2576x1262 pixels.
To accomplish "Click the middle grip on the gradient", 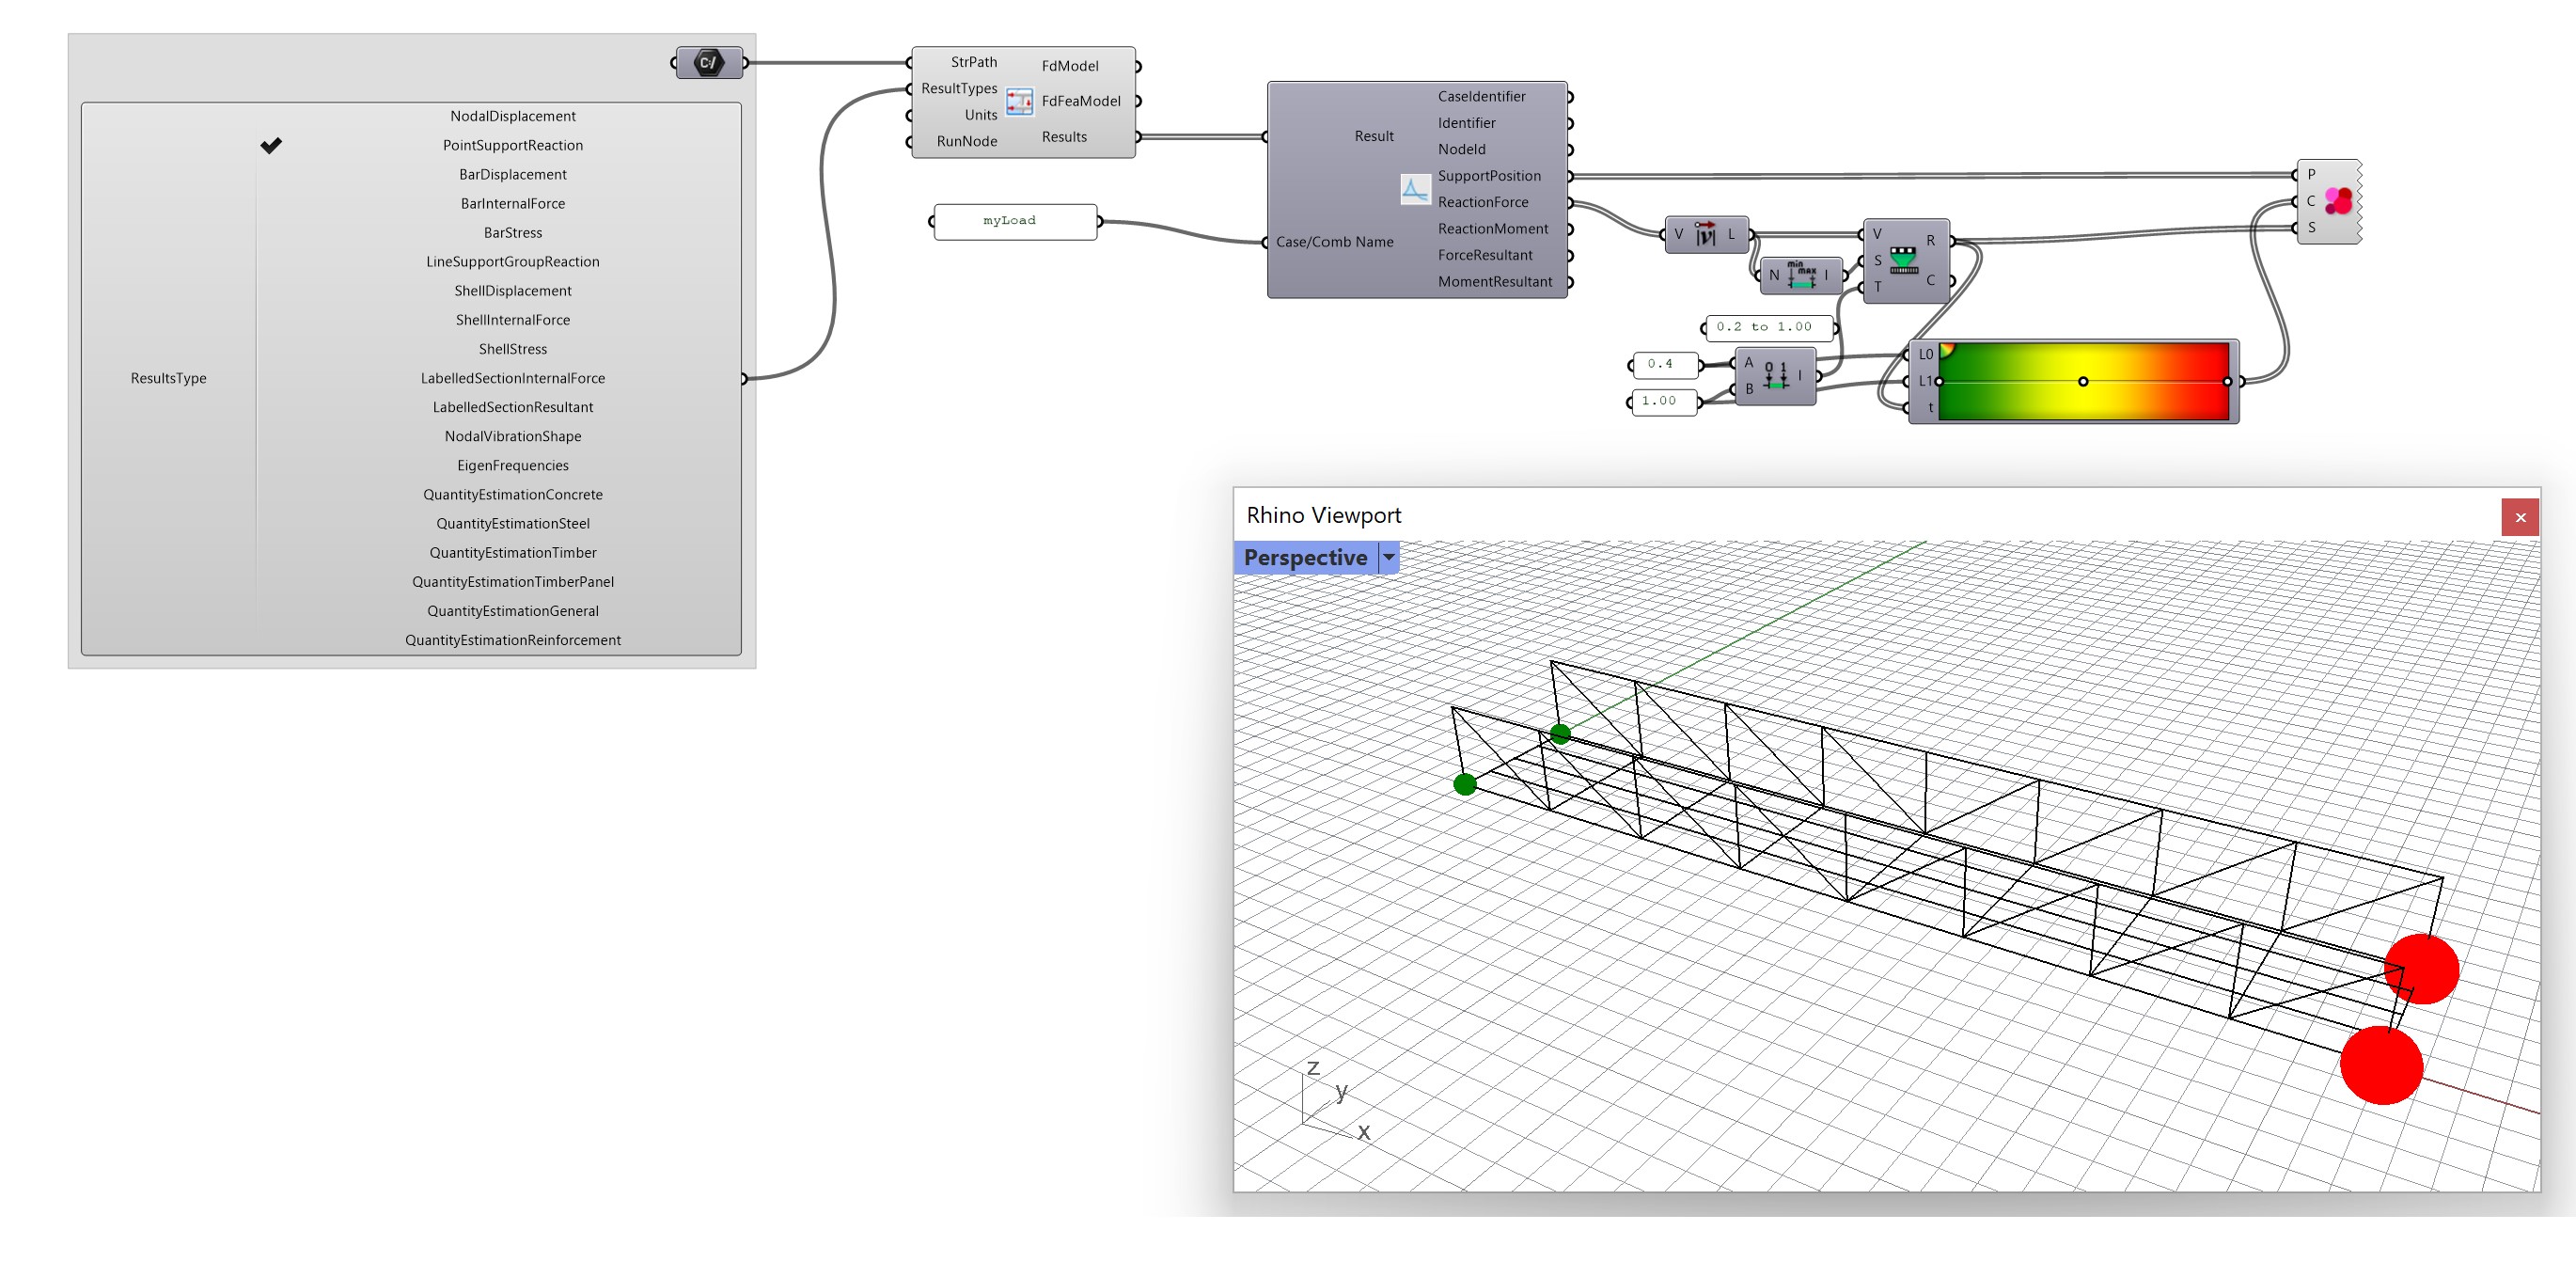I will click(2082, 382).
